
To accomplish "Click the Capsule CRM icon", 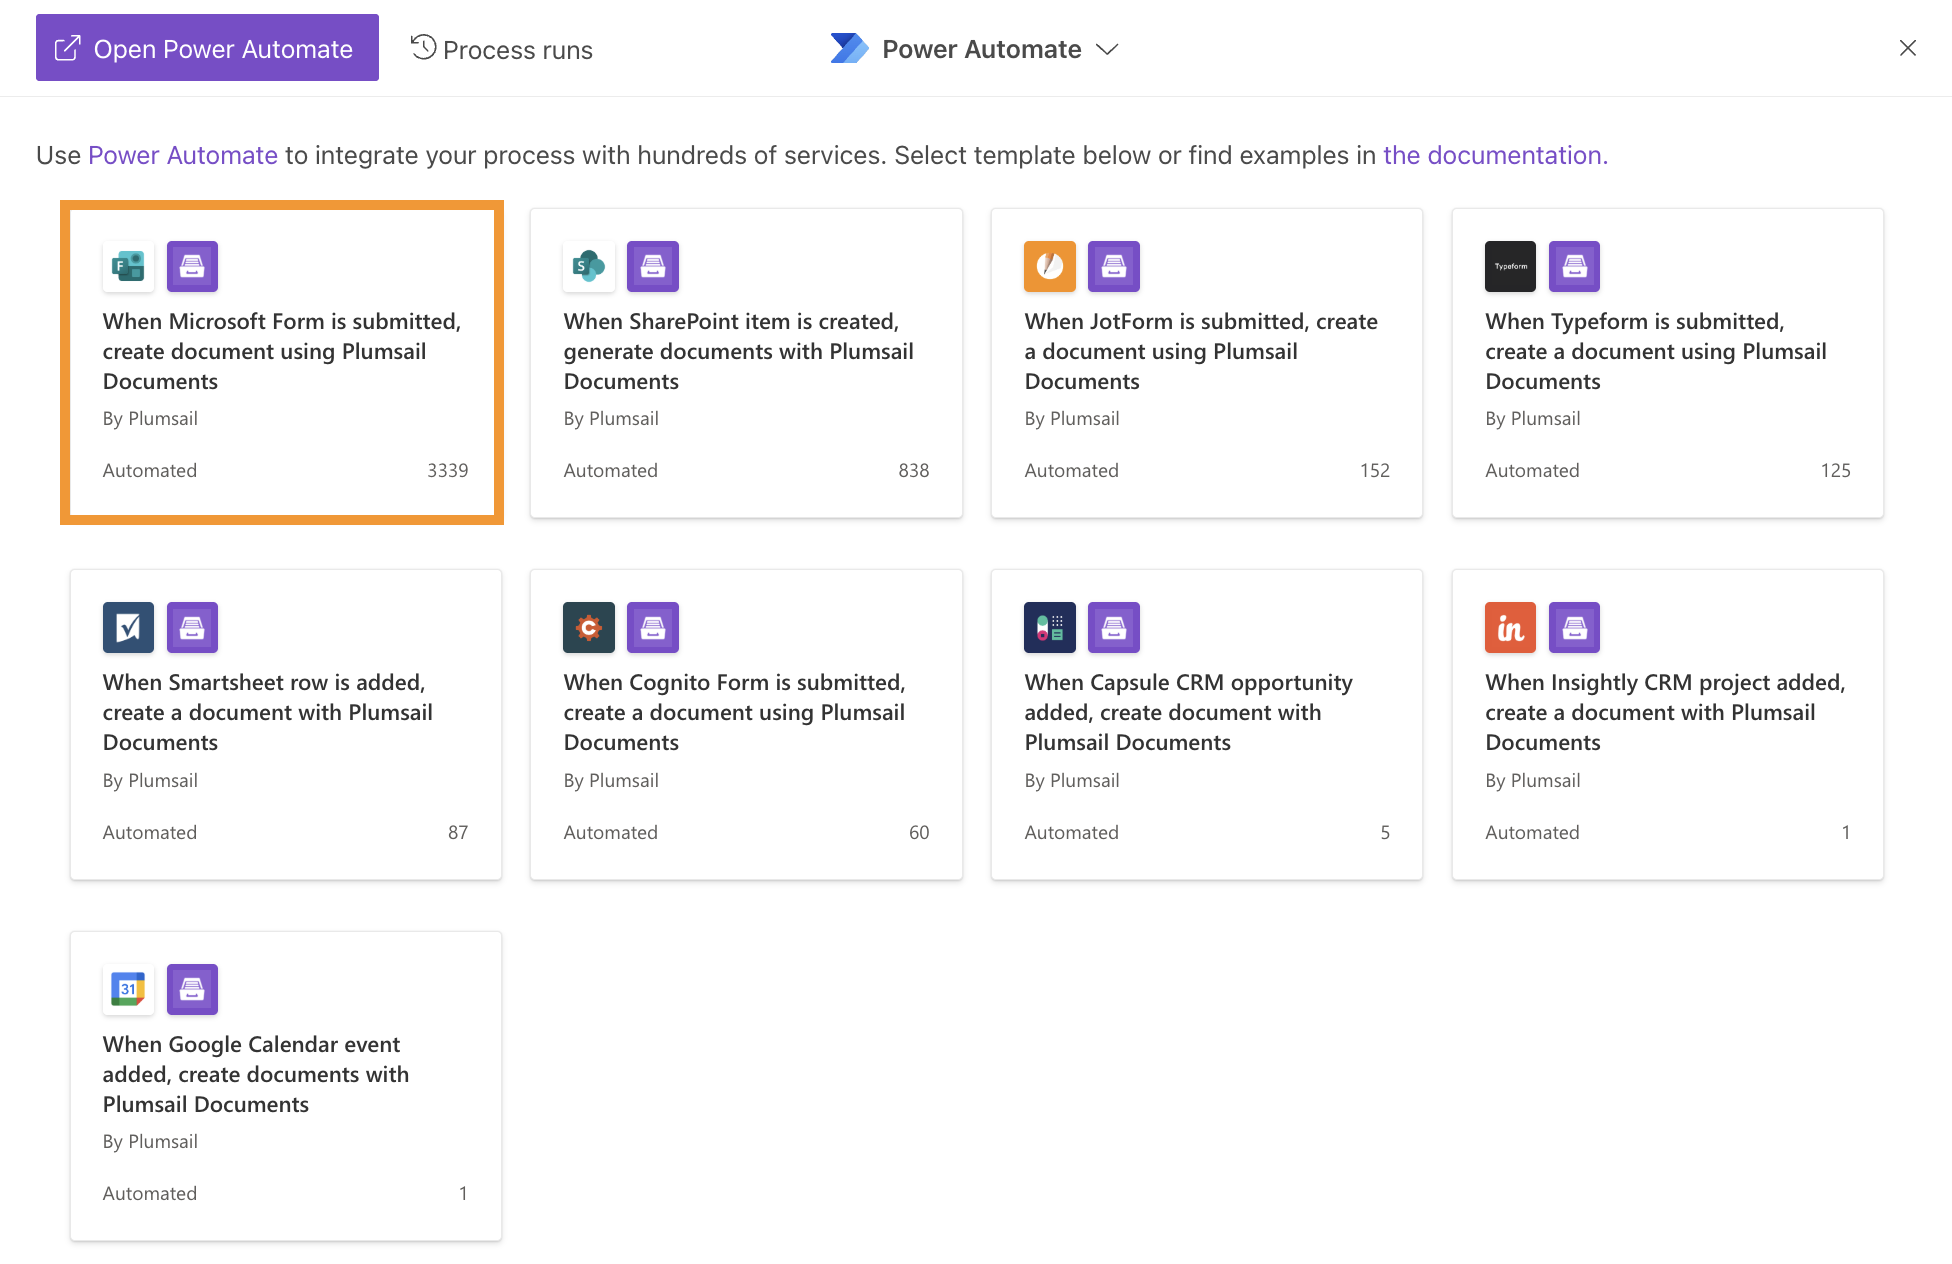I will pyautogui.click(x=1050, y=627).
